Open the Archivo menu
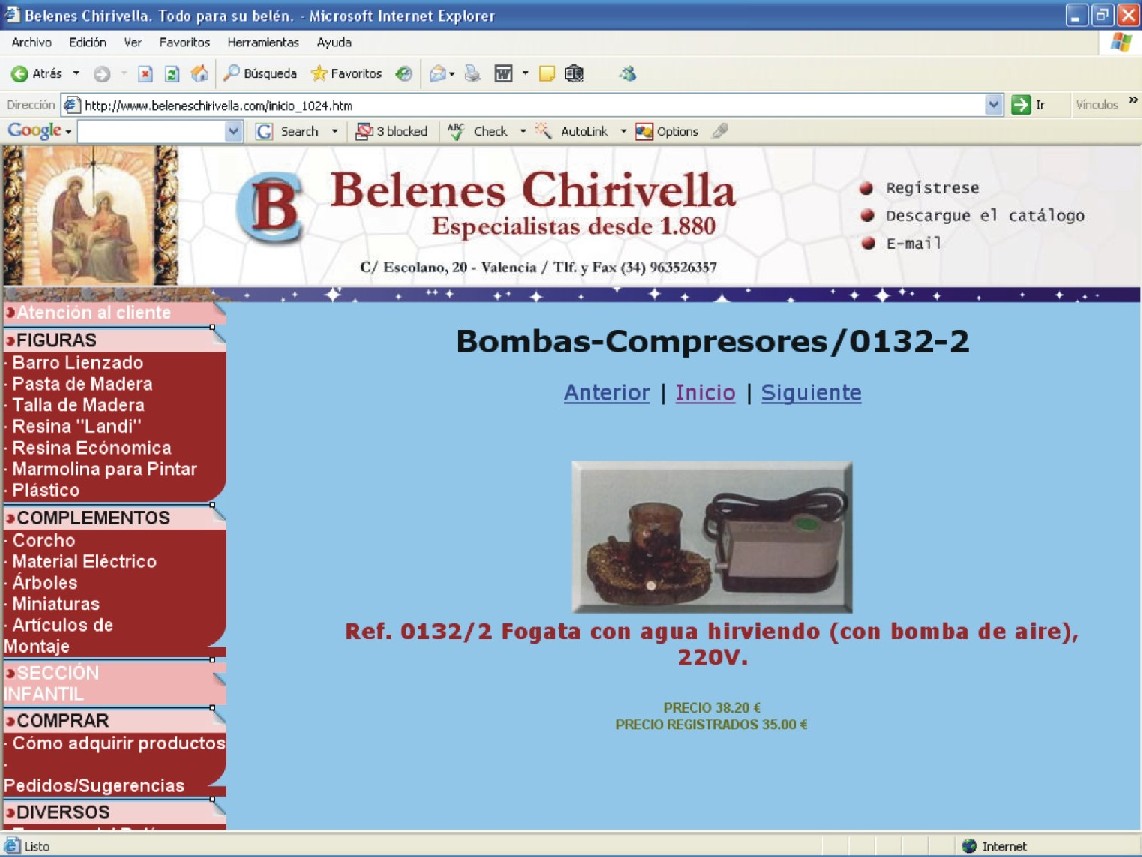1142x857 pixels. coord(31,43)
